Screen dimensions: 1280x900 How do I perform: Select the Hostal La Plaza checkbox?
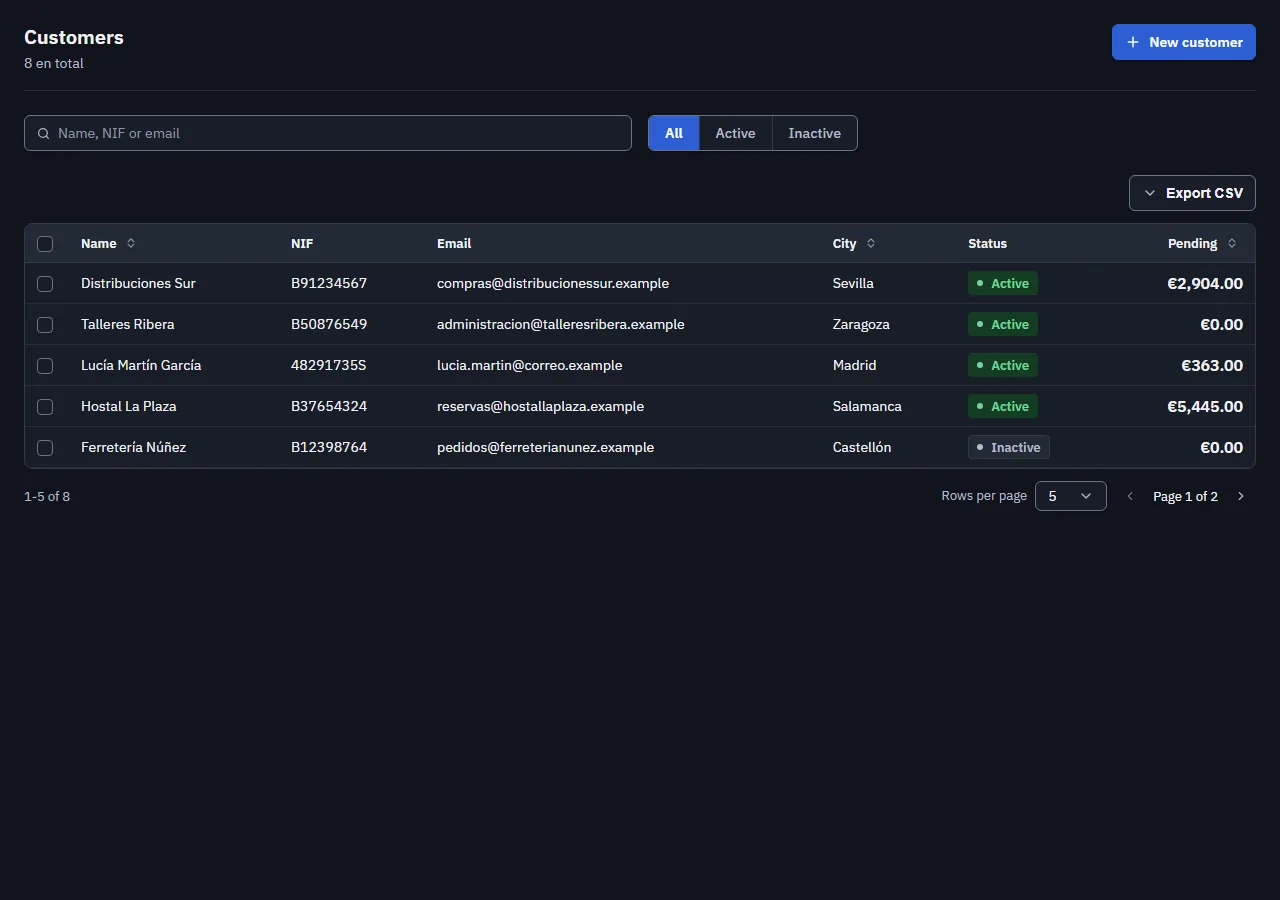pyautogui.click(x=45, y=407)
